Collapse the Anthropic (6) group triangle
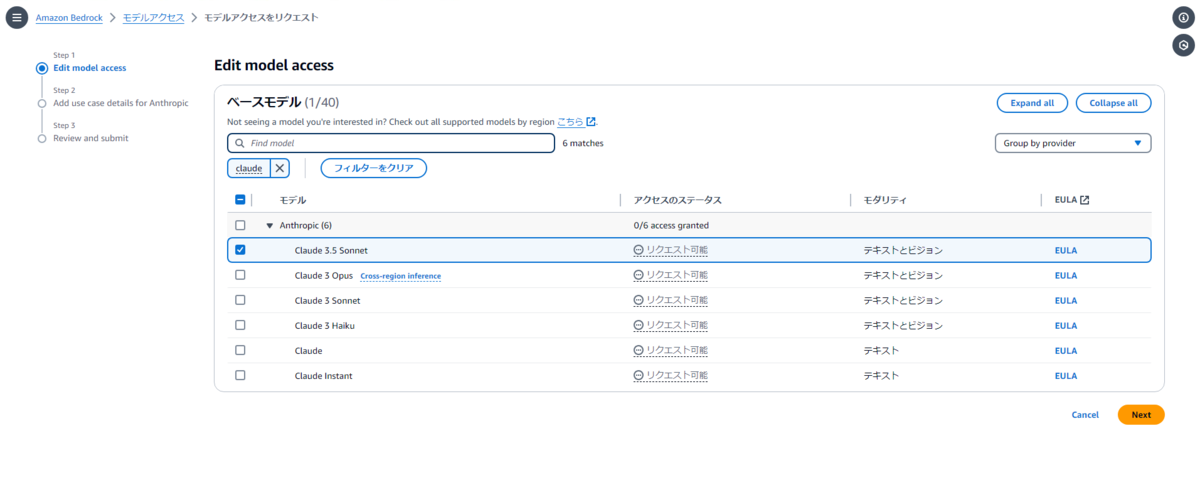Image resolution: width=1200 pixels, height=500 pixels. coord(269,225)
